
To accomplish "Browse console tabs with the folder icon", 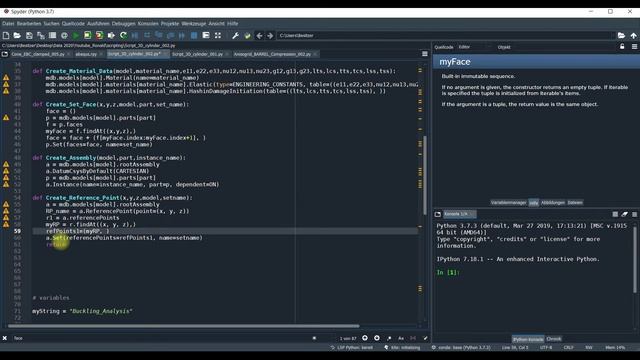I will pyautogui.click(x=438, y=214).
